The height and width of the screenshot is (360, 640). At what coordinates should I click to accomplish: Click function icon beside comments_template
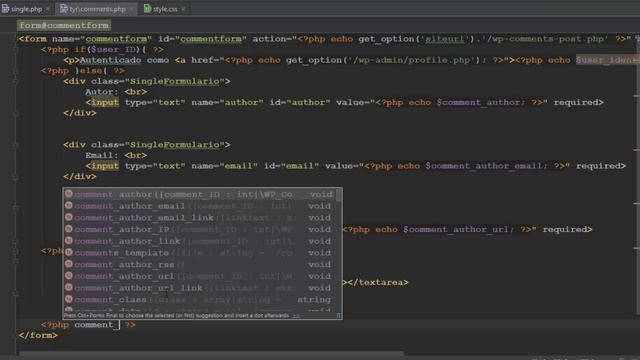tap(69, 252)
